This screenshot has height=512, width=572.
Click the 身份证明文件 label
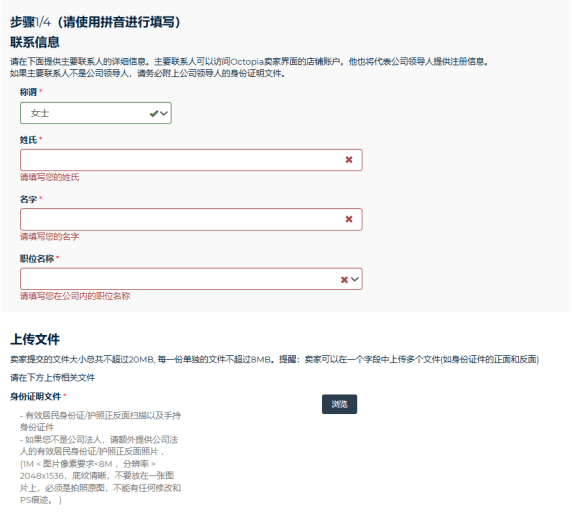pyautogui.click(x=35, y=396)
